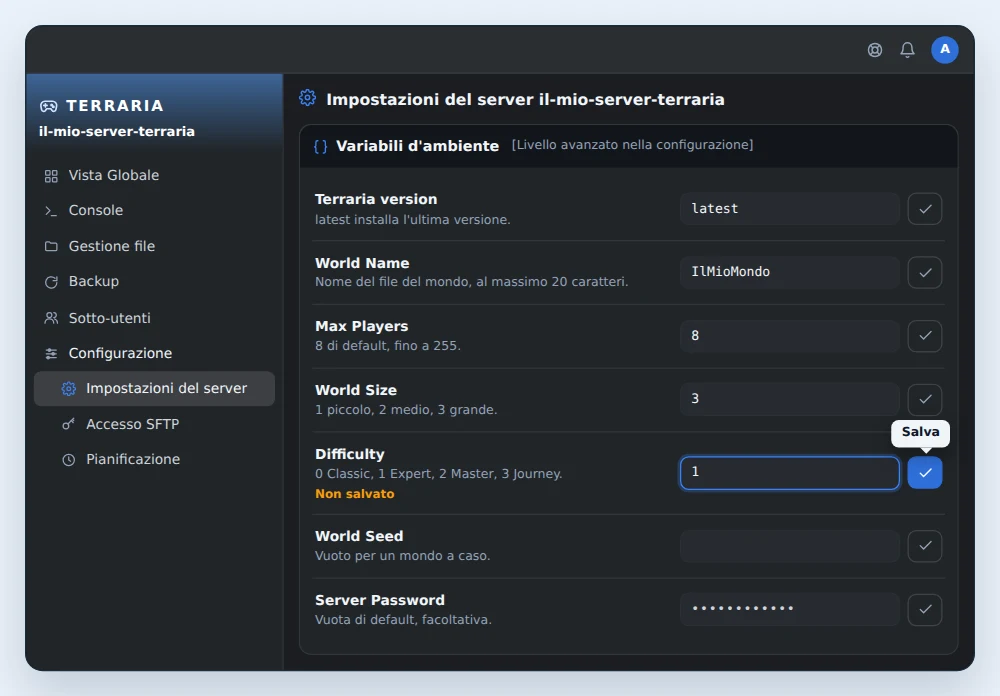Click the Terraria gamepad icon
This screenshot has width=1000, height=696.
(x=48, y=106)
